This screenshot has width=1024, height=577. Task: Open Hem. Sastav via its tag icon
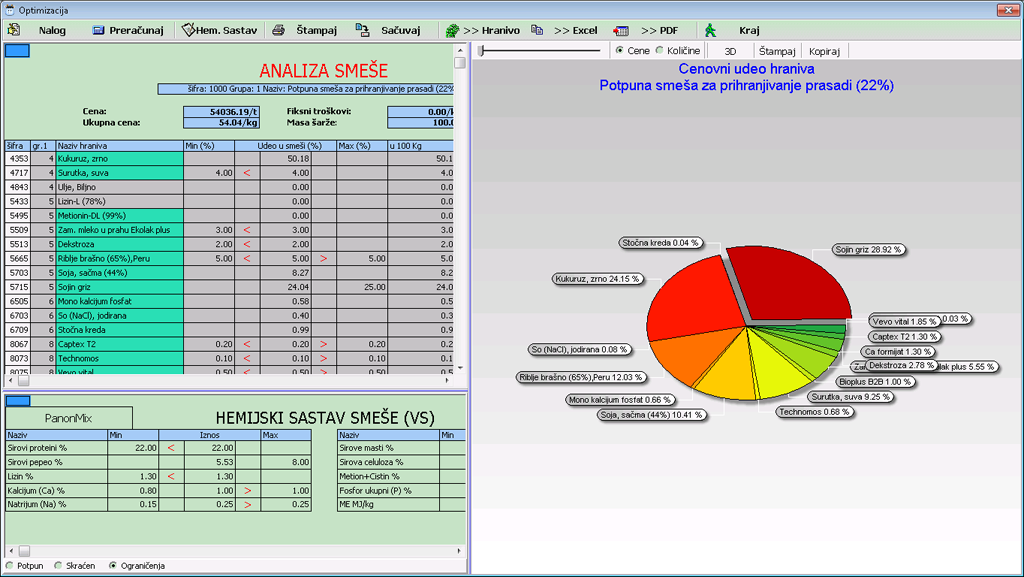point(187,30)
